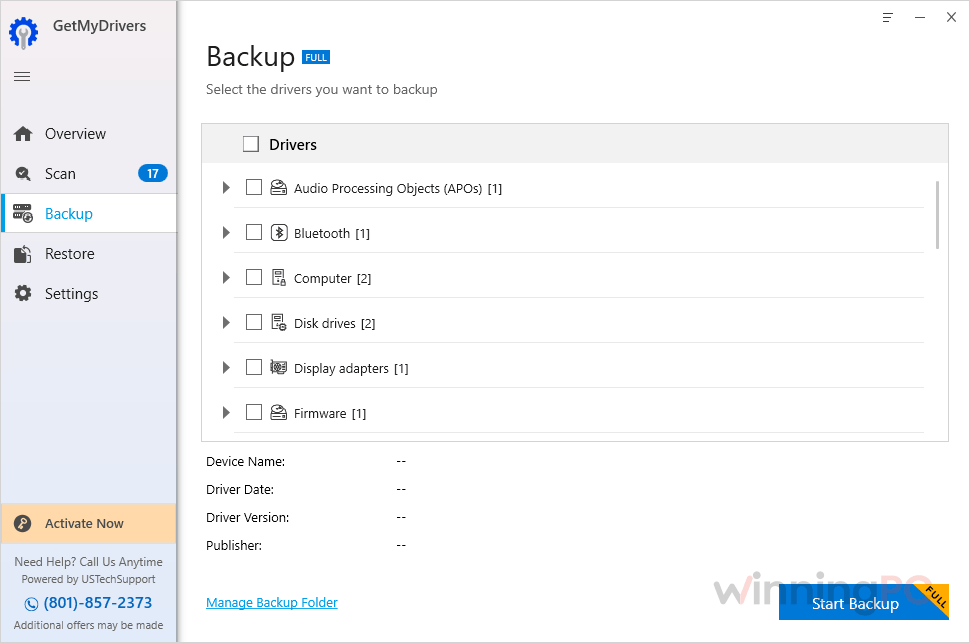Click the GetMyDrivers gear logo

click(x=24, y=33)
